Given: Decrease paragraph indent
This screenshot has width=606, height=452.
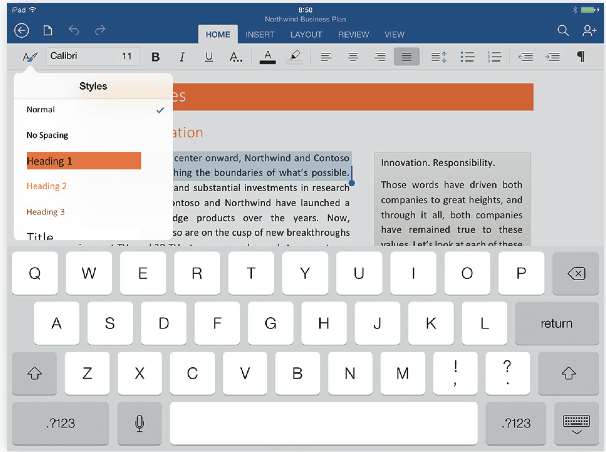Looking at the screenshot, I should point(526,57).
